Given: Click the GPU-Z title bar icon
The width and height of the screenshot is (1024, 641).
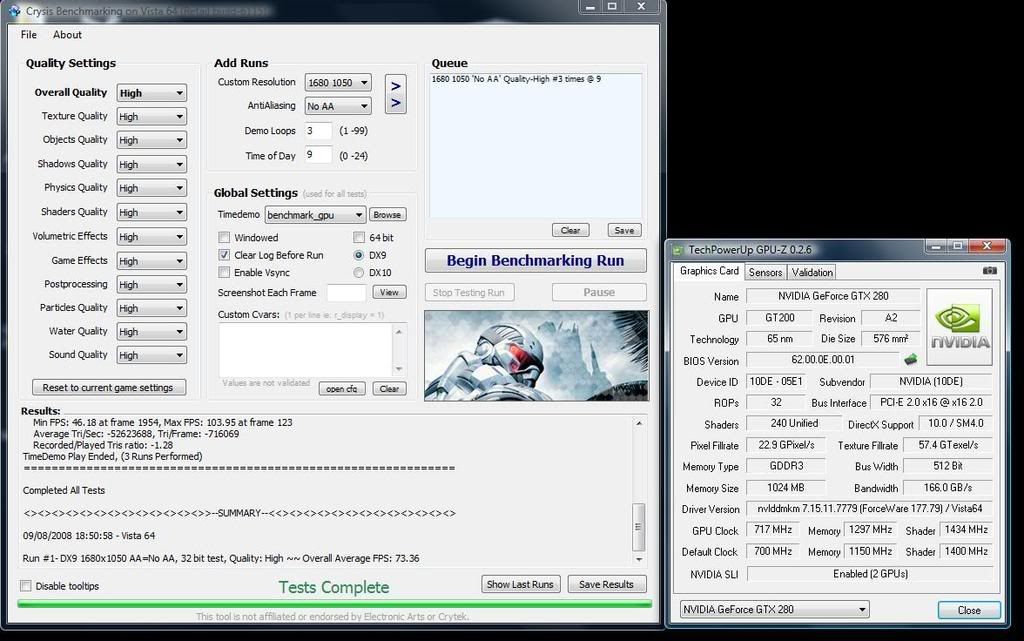Looking at the screenshot, I should (678, 249).
